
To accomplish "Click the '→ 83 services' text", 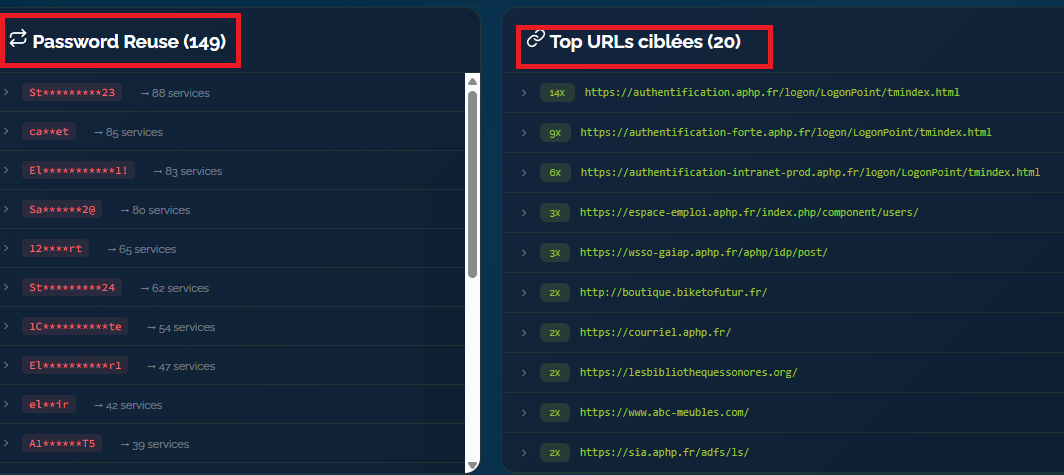I will (x=188, y=171).
